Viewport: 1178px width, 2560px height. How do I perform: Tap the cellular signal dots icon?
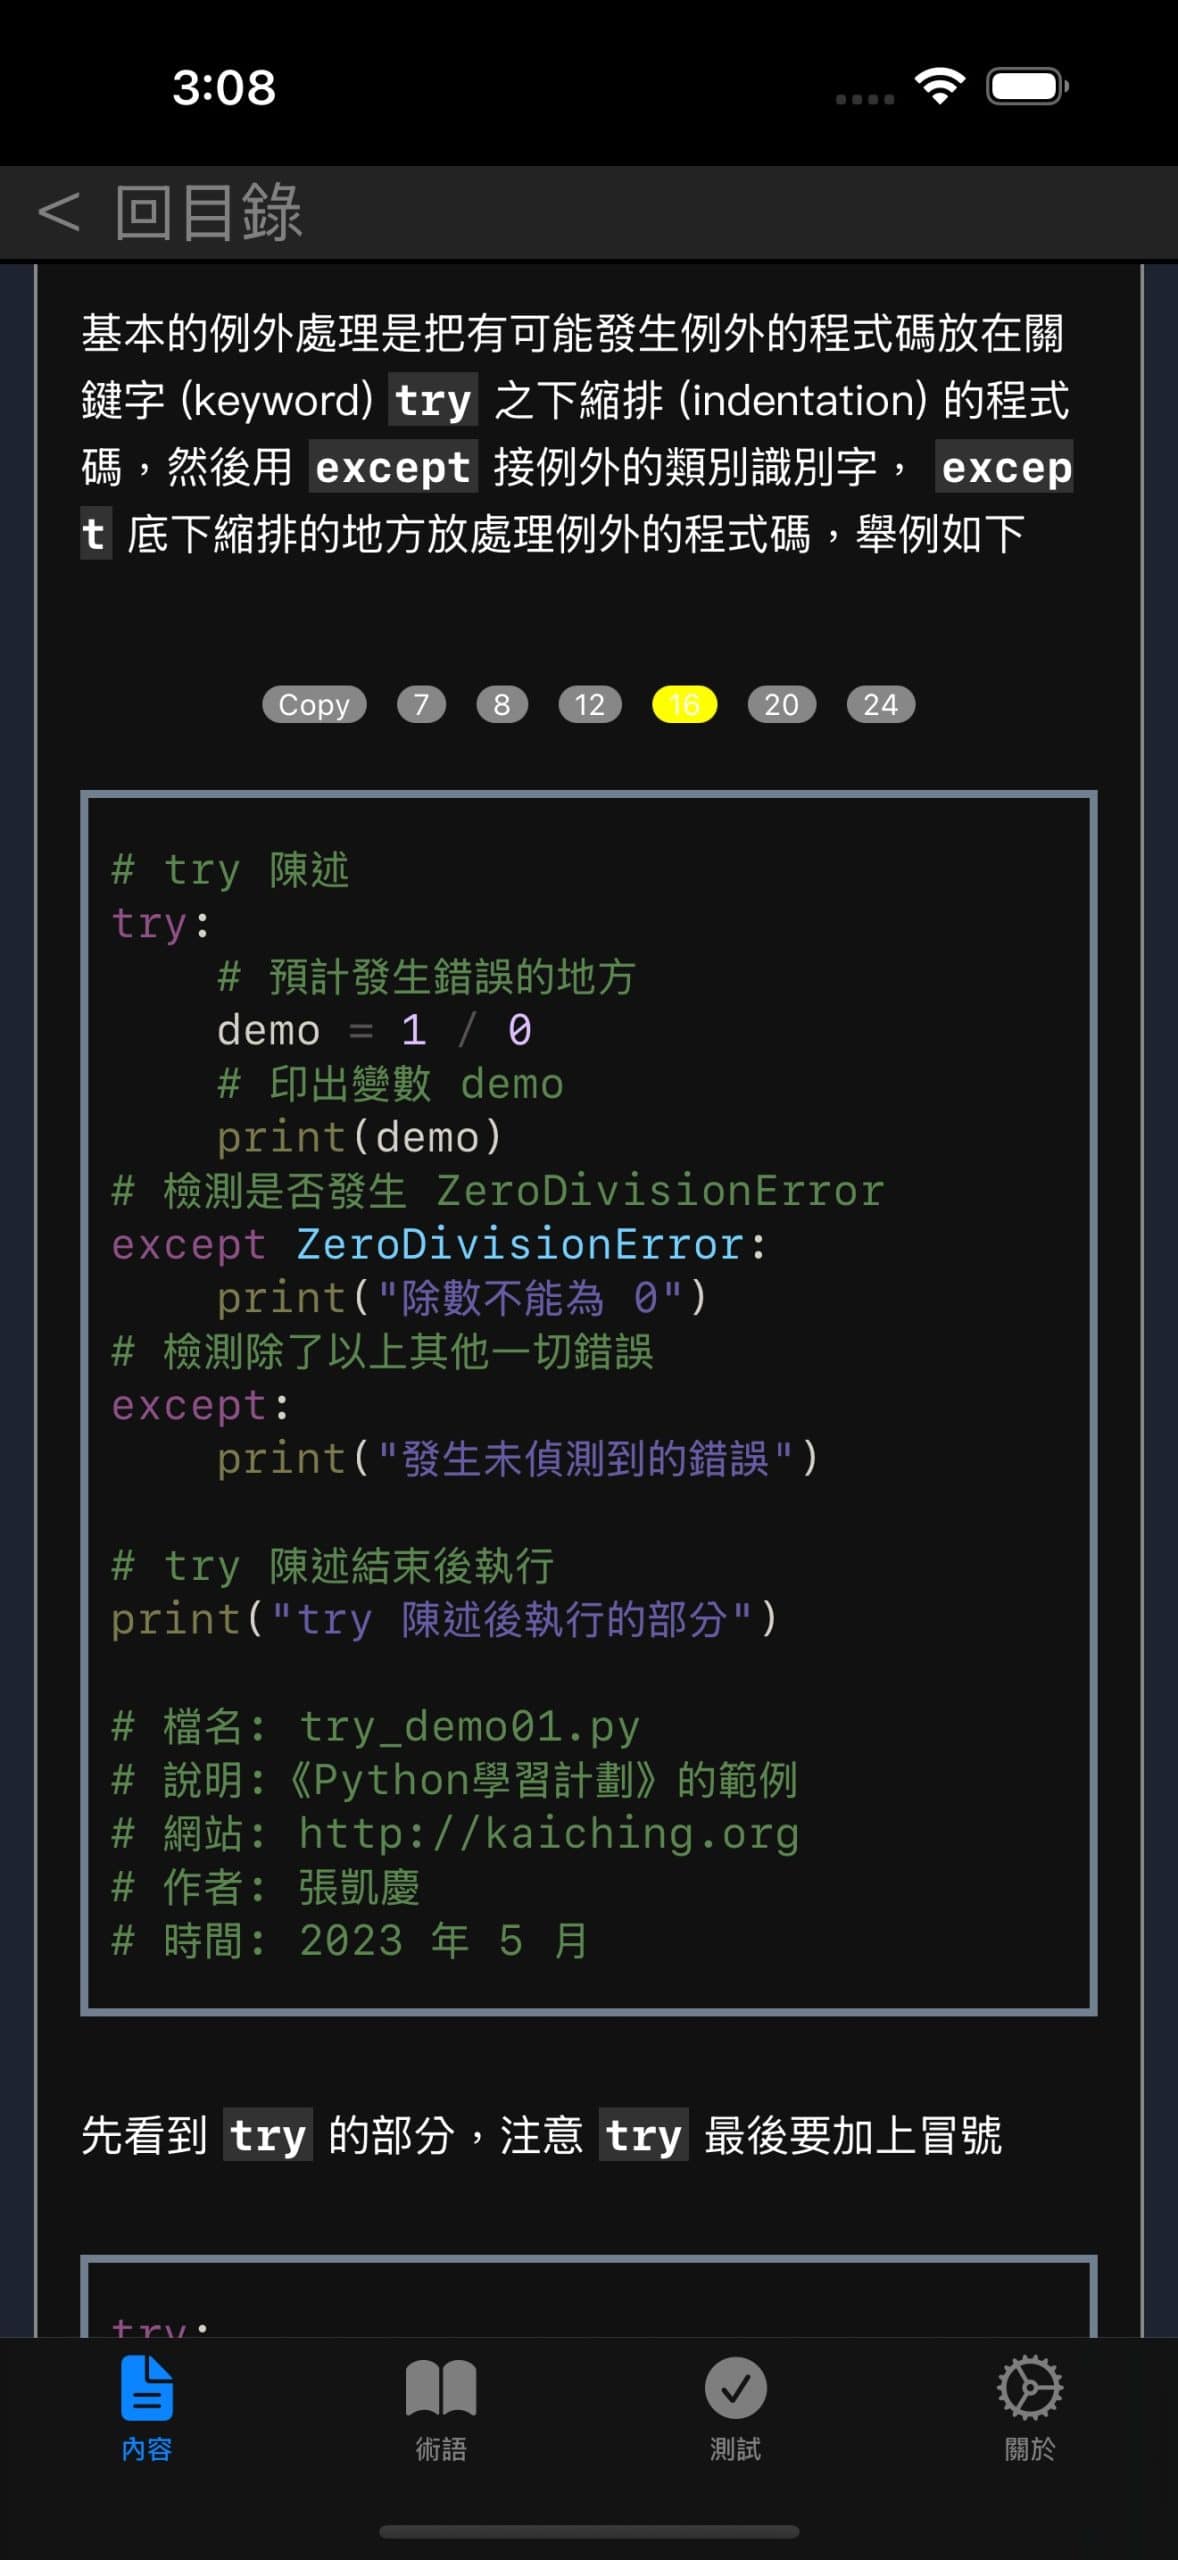click(x=864, y=97)
